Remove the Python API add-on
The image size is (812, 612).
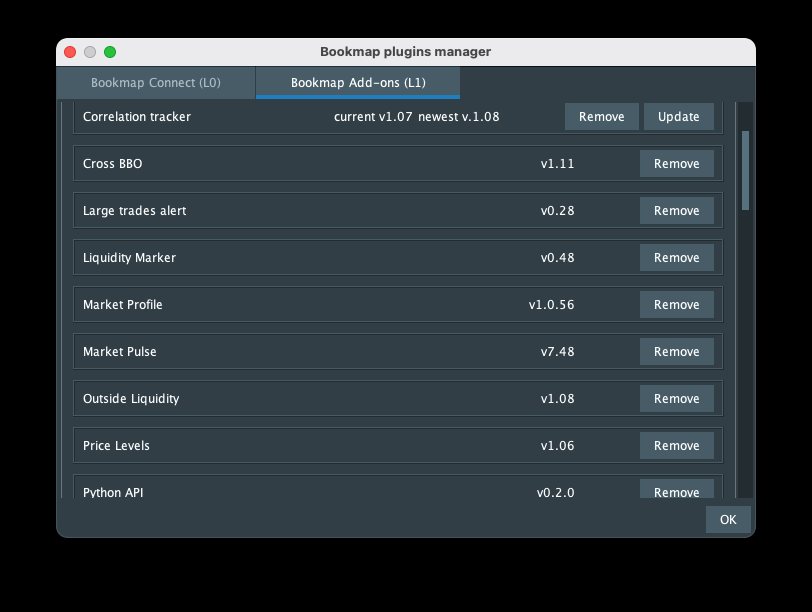coord(676,489)
